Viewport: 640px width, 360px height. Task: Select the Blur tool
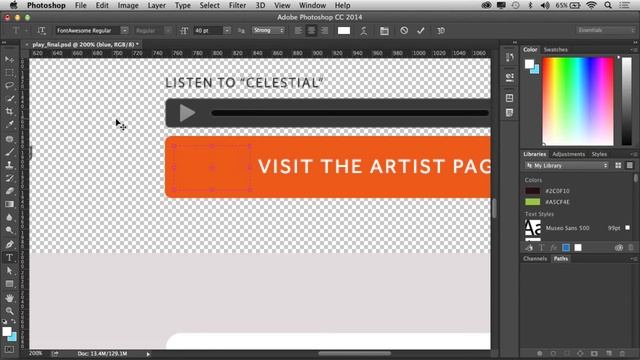pyautogui.click(x=9, y=217)
